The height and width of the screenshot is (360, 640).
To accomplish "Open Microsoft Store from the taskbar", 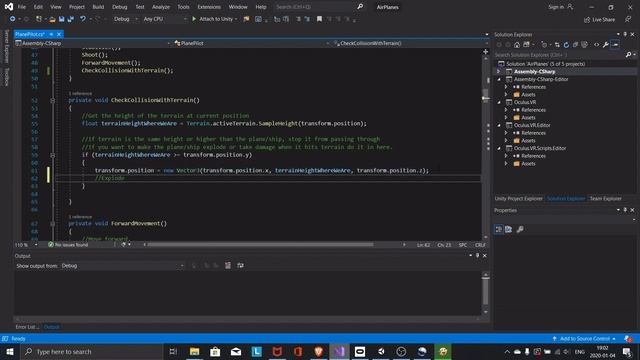I will pyautogui.click(x=215, y=351).
